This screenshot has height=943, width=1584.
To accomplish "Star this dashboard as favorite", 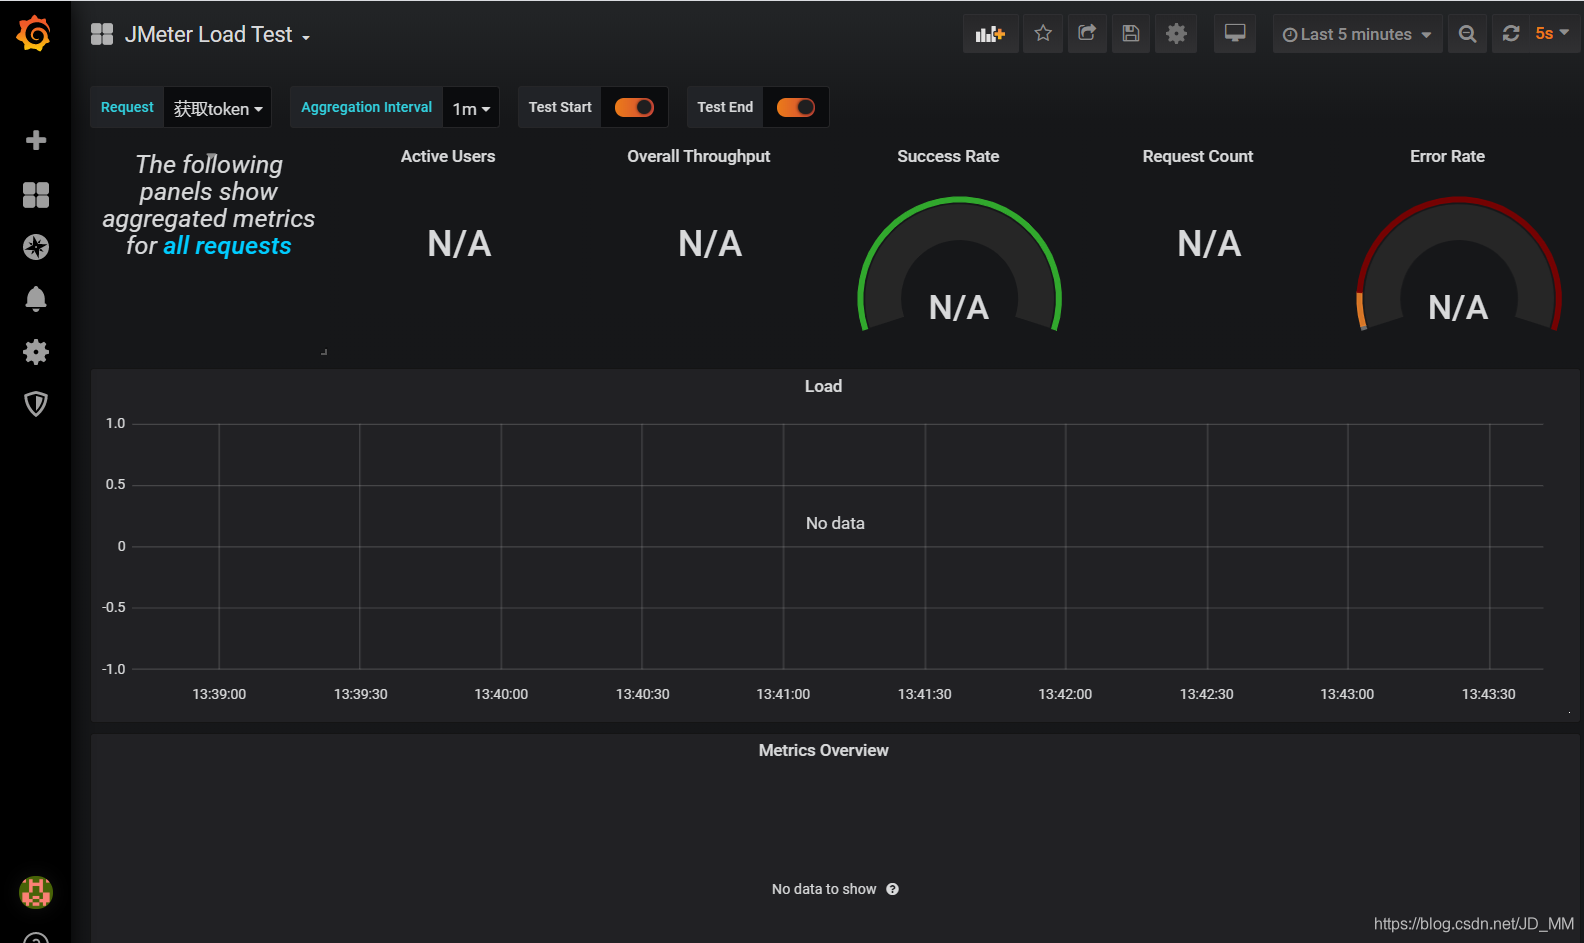I will click(x=1043, y=34).
